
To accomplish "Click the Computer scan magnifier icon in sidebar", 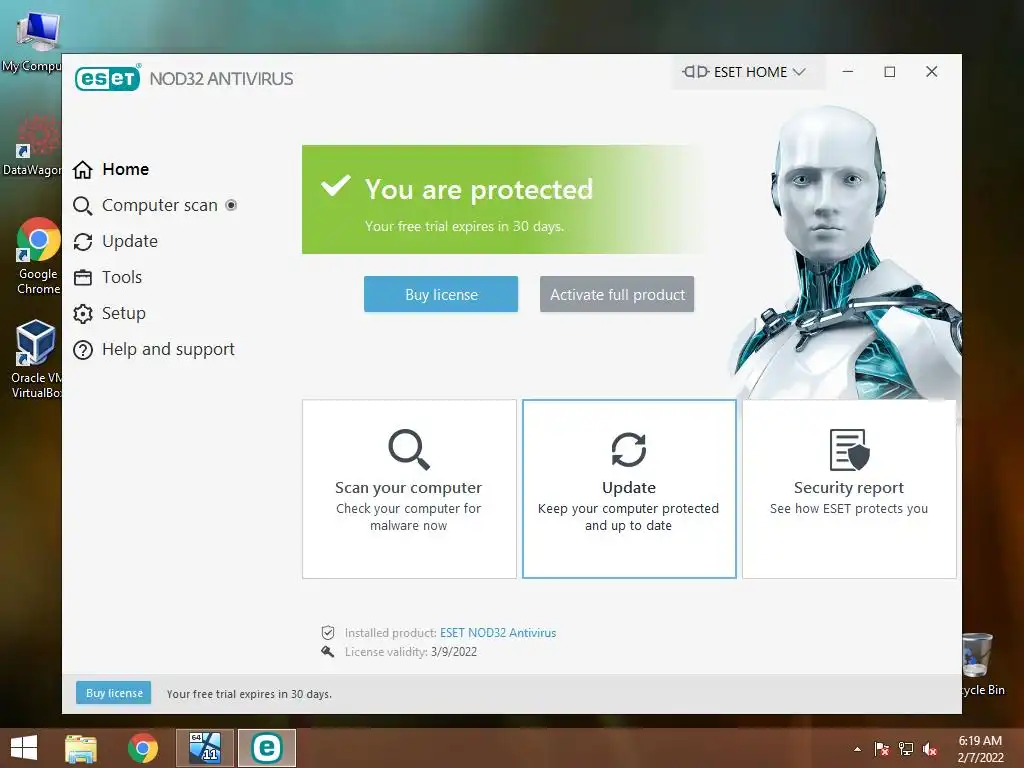I will tap(82, 206).
